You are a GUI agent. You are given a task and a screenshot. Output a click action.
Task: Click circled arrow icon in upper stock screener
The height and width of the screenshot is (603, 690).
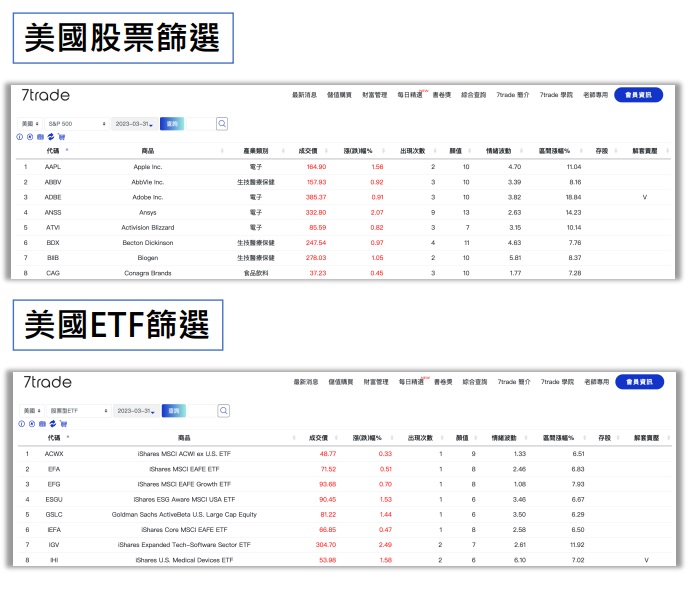pos(30,137)
